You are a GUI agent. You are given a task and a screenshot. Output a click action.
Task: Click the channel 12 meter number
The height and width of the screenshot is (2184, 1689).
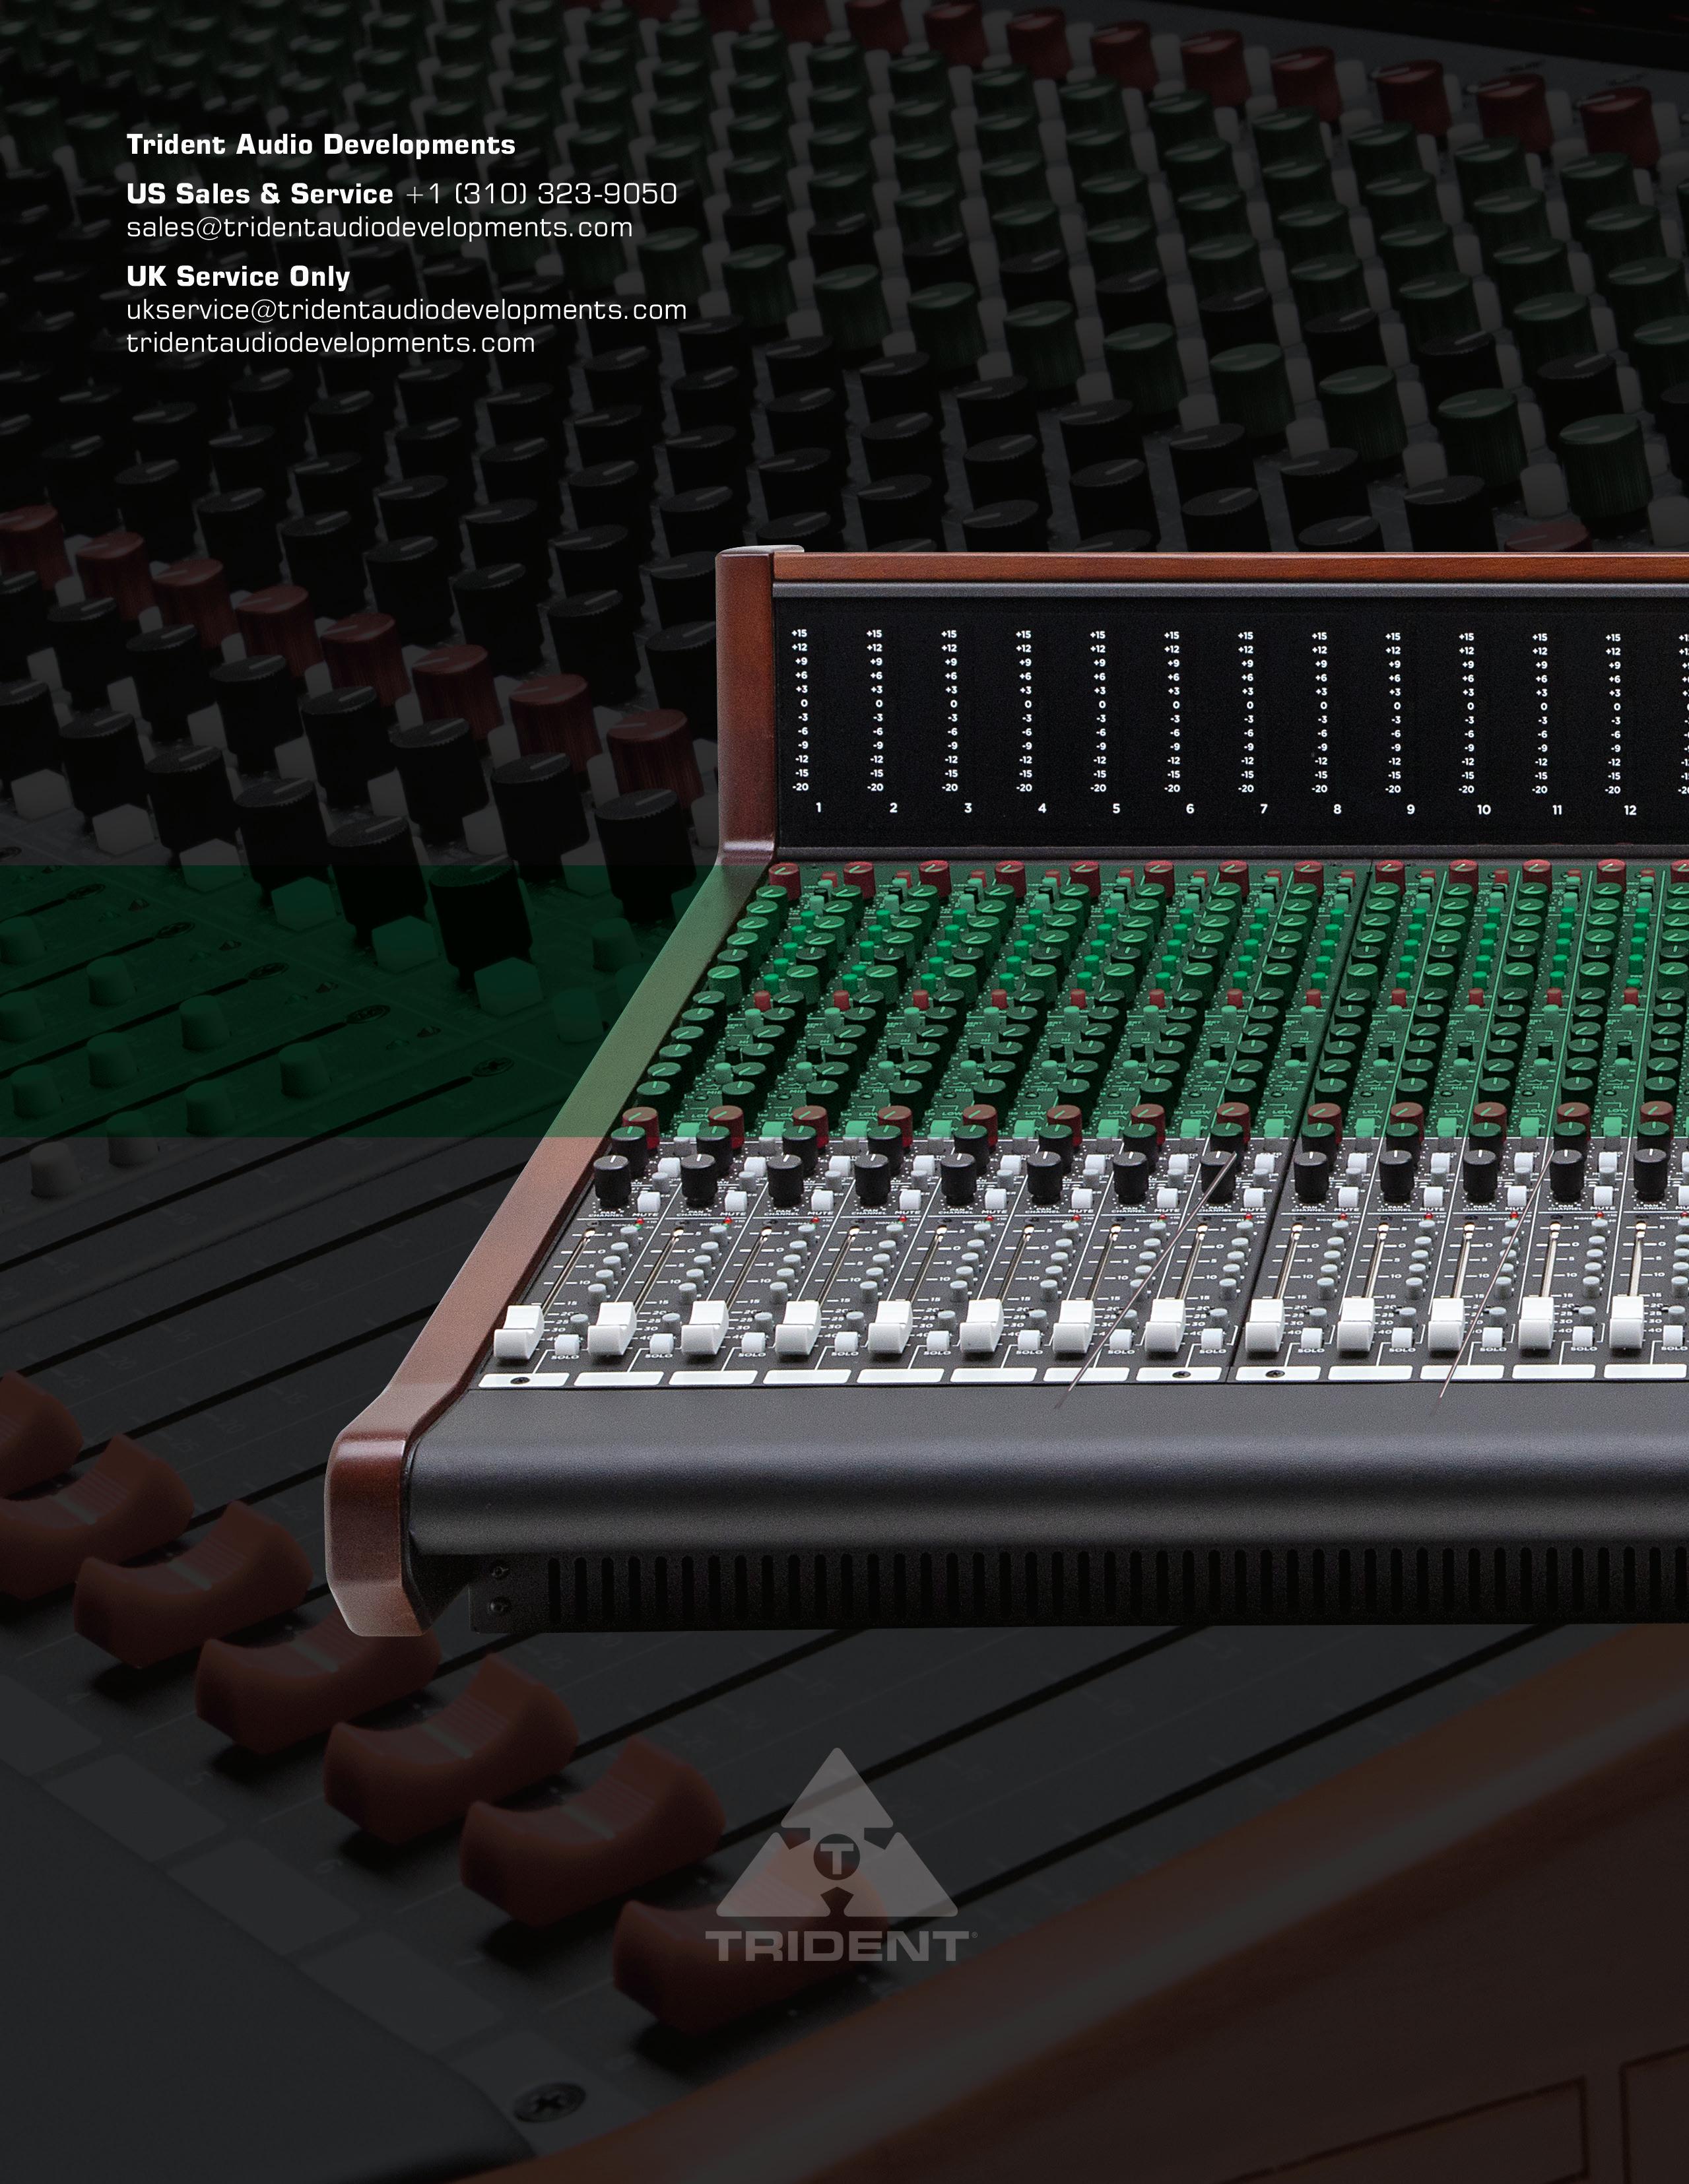click(1629, 810)
